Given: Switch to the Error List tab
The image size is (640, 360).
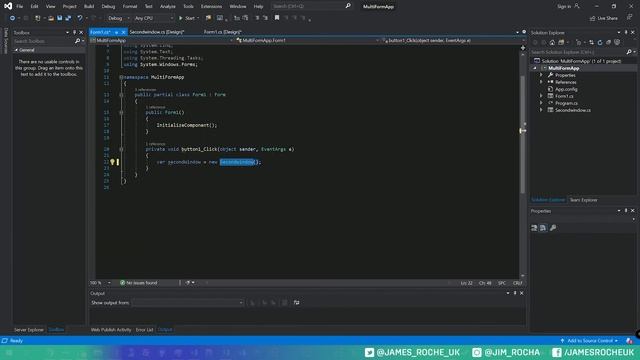Looking at the screenshot, I should click(x=144, y=329).
